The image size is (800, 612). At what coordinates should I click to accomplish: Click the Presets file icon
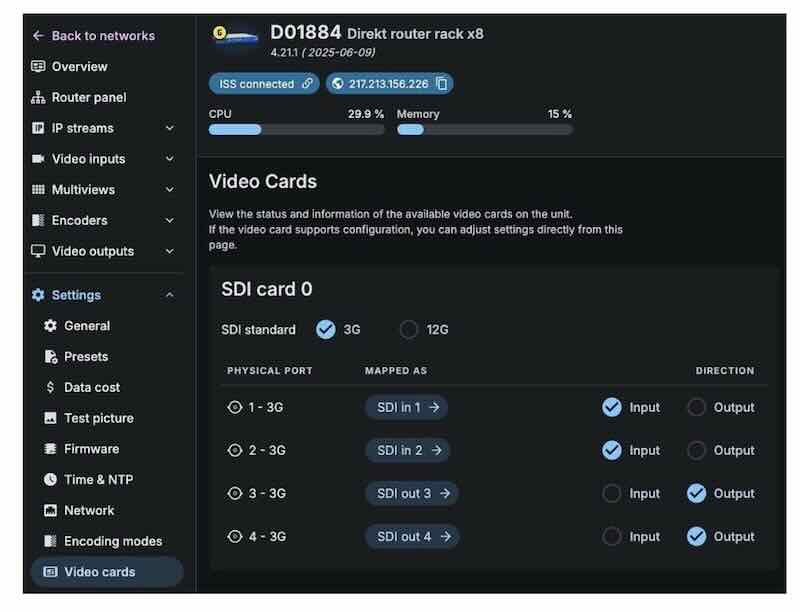51,357
